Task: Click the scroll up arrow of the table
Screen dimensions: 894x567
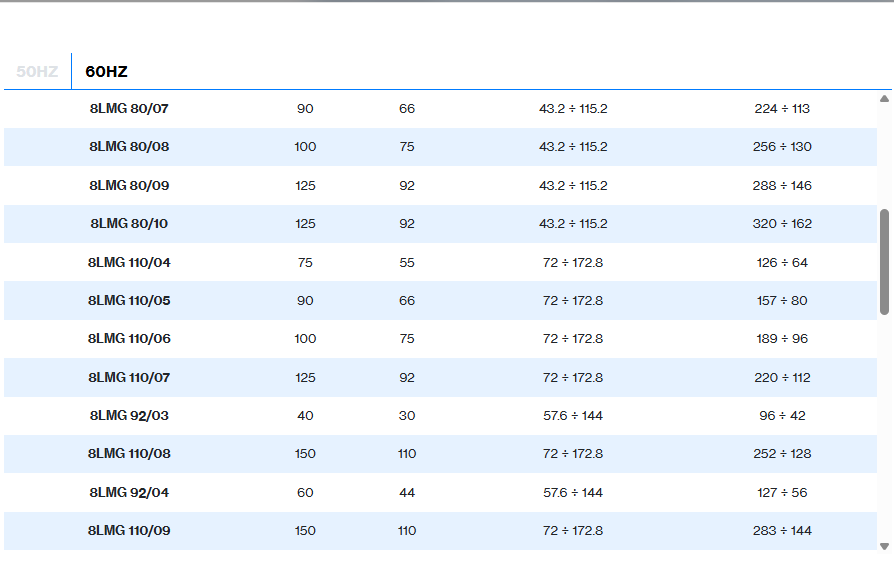Action: (x=884, y=98)
